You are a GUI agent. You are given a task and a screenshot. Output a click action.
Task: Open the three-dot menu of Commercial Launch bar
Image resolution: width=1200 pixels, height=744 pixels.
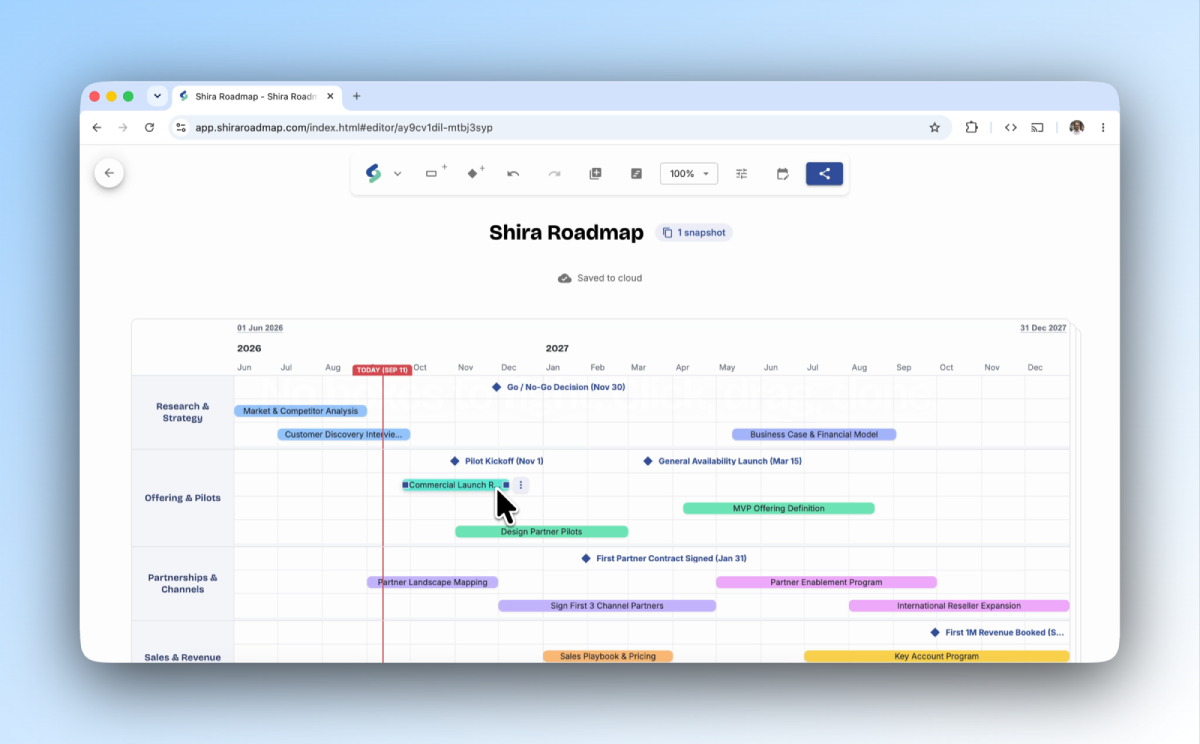point(521,485)
